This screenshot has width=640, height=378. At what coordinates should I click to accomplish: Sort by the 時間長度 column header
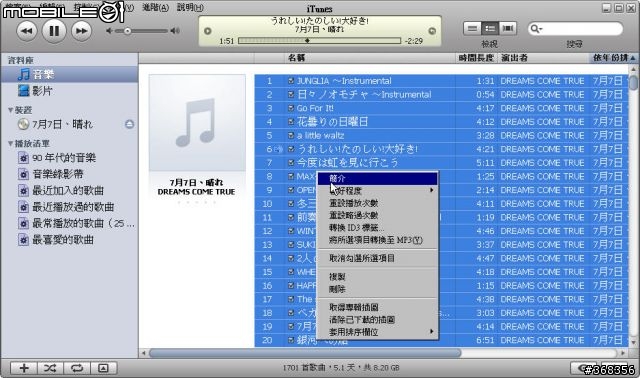tap(476, 58)
